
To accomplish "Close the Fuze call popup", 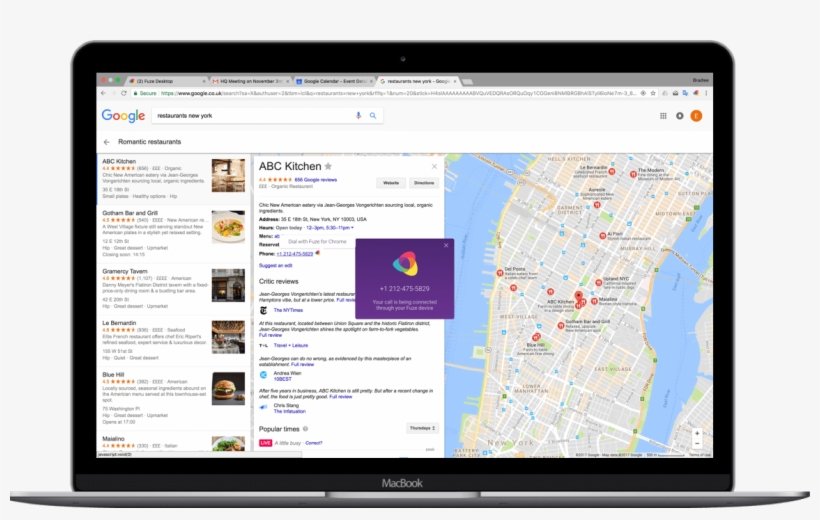I will tap(446, 244).
